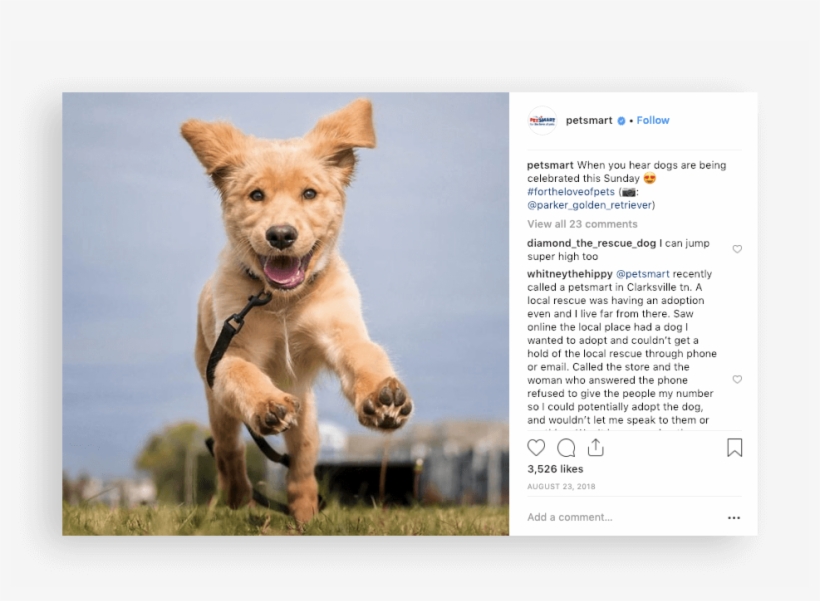The image size is (820, 601).
Task: View all 23 comments
Action: pos(582,224)
